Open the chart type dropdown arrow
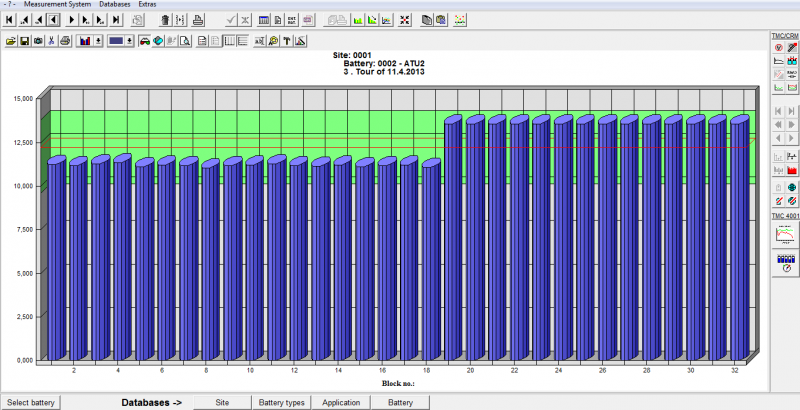Viewport: 800px width, 410px height. [x=98, y=41]
